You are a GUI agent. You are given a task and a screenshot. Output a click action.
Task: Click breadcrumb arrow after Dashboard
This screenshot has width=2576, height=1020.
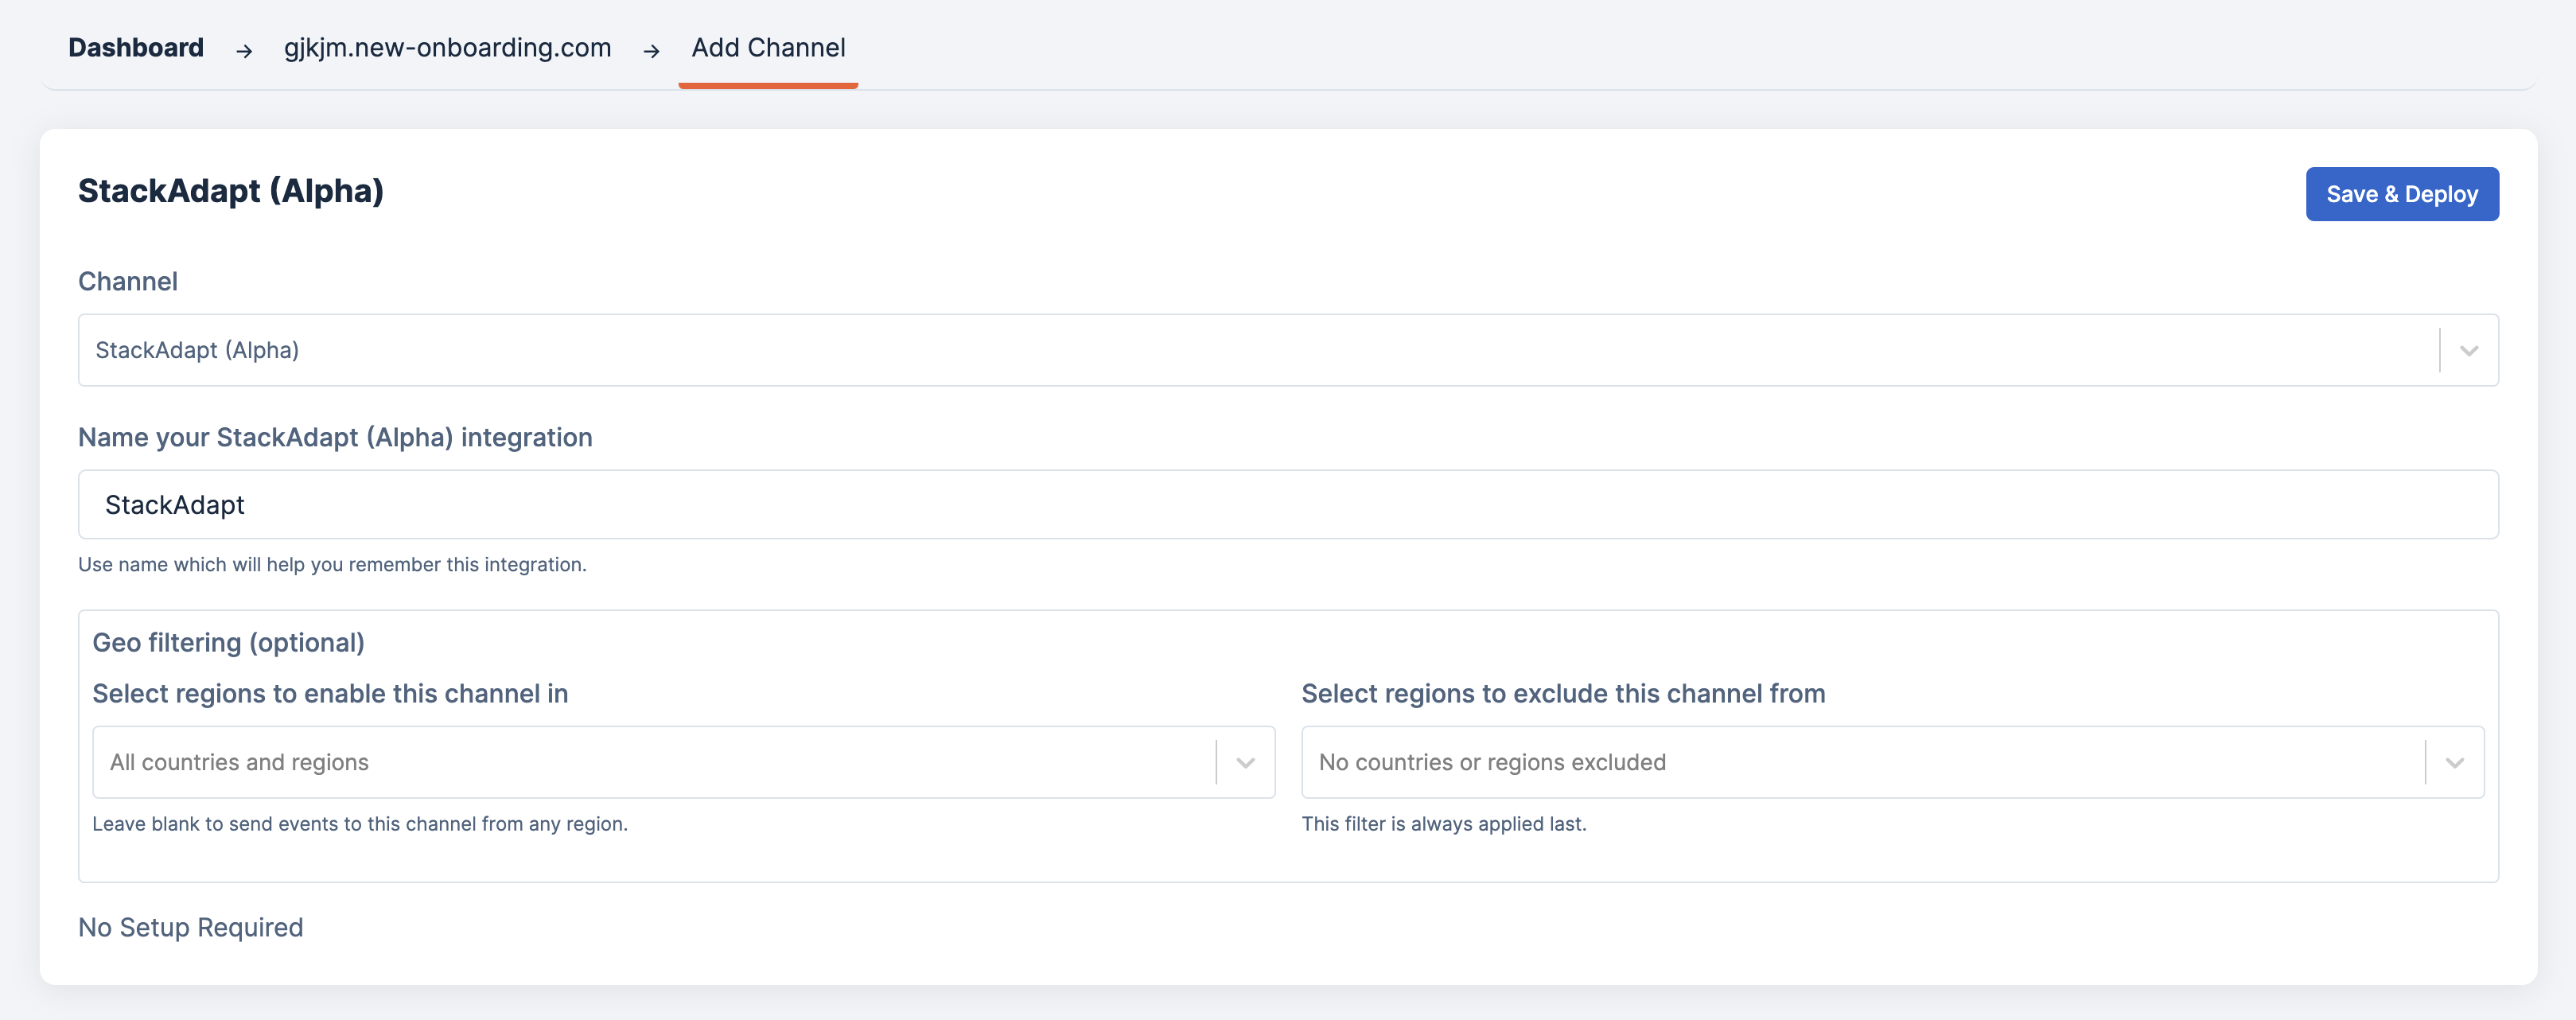tap(244, 50)
